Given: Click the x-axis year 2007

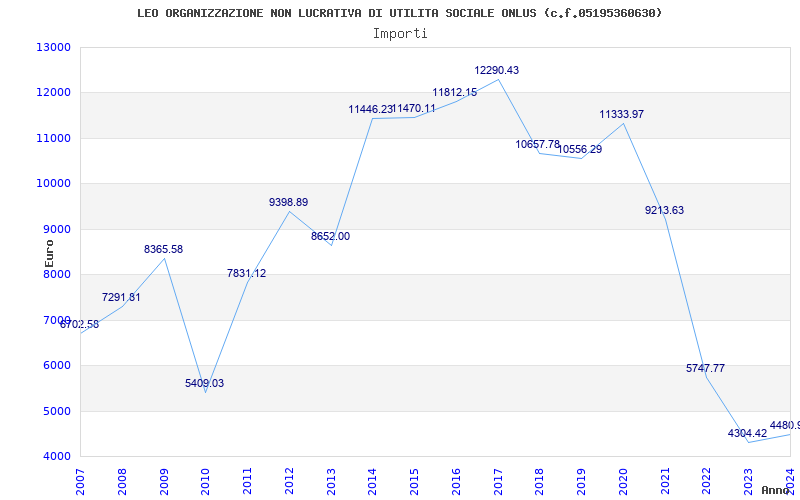Looking at the screenshot, I should 80,481.
